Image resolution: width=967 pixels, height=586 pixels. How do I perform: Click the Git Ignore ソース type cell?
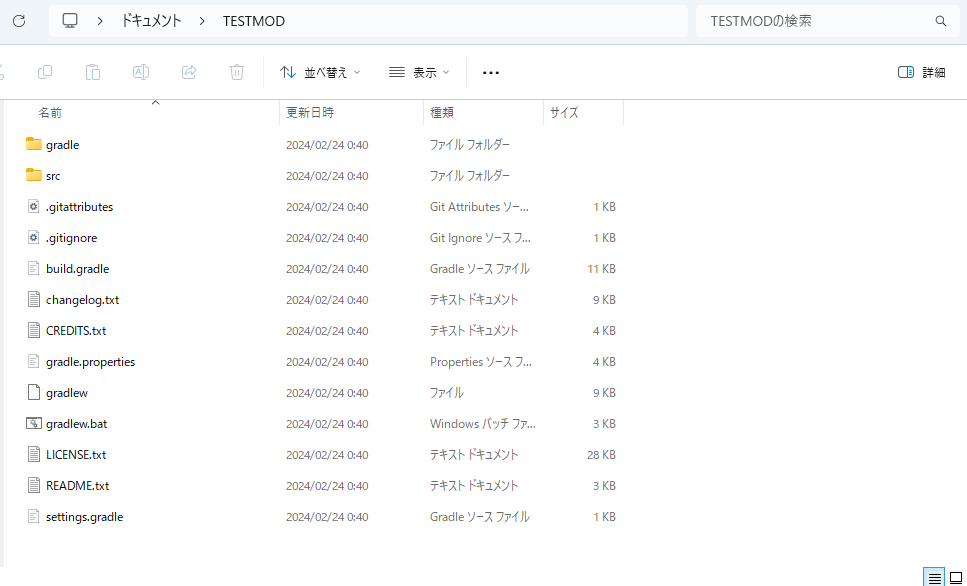pyautogui.click(x=480, y=237)
